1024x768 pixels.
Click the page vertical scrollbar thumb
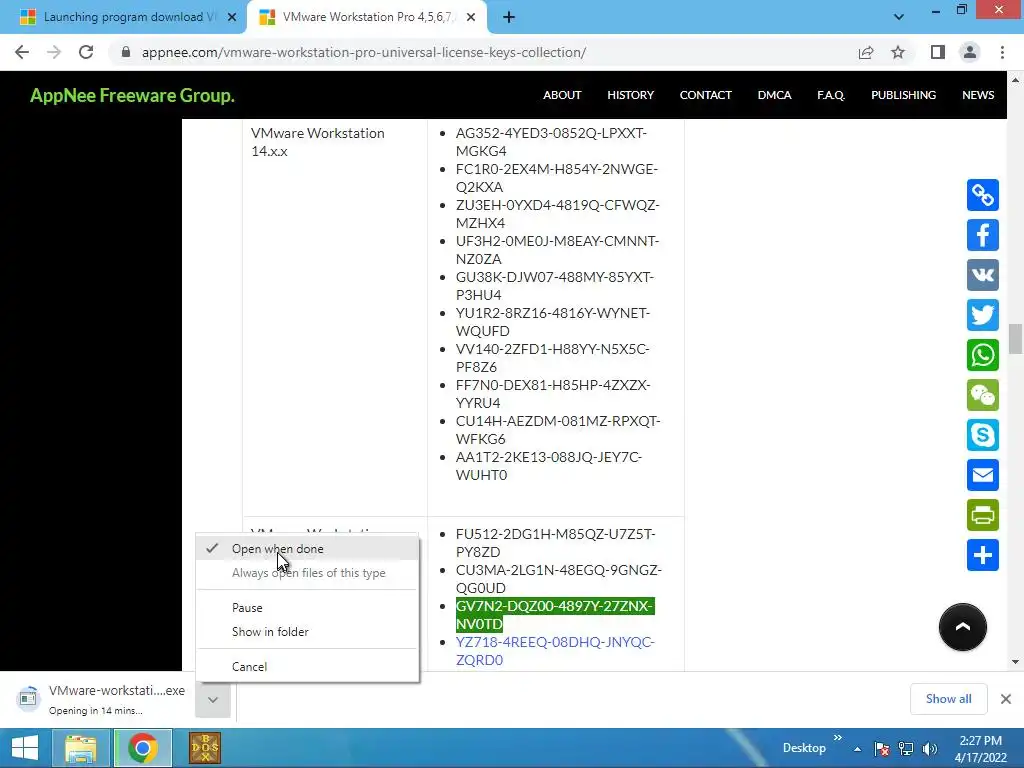(1015, 338)
